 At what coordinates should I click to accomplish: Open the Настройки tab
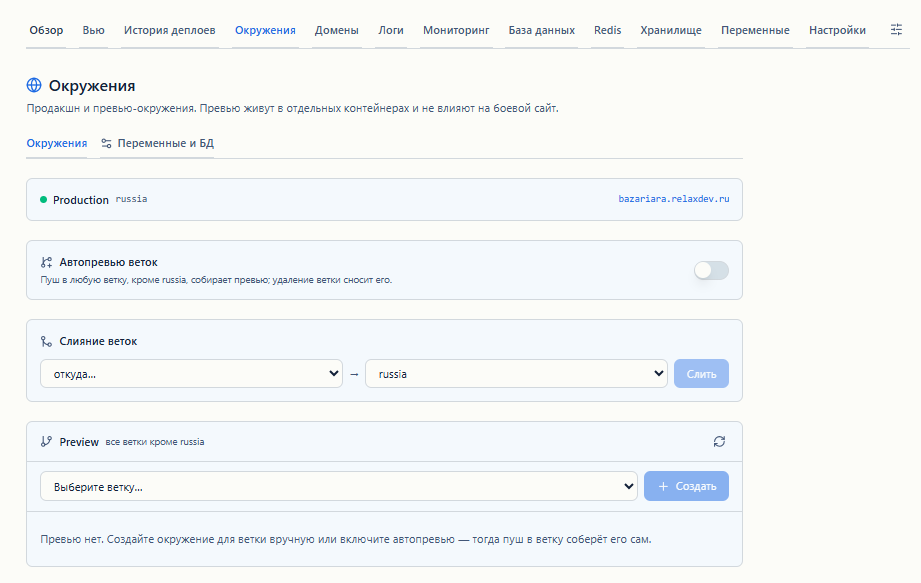[x=837, y=30]
